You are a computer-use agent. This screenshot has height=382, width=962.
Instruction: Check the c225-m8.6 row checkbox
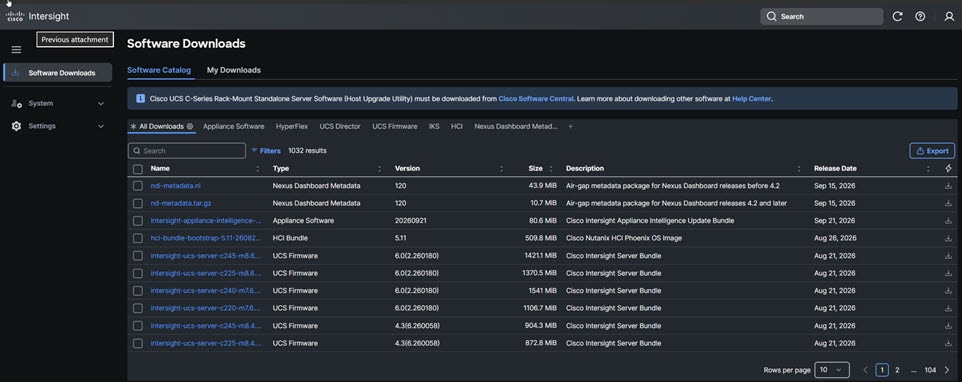(x=137, y=273)
